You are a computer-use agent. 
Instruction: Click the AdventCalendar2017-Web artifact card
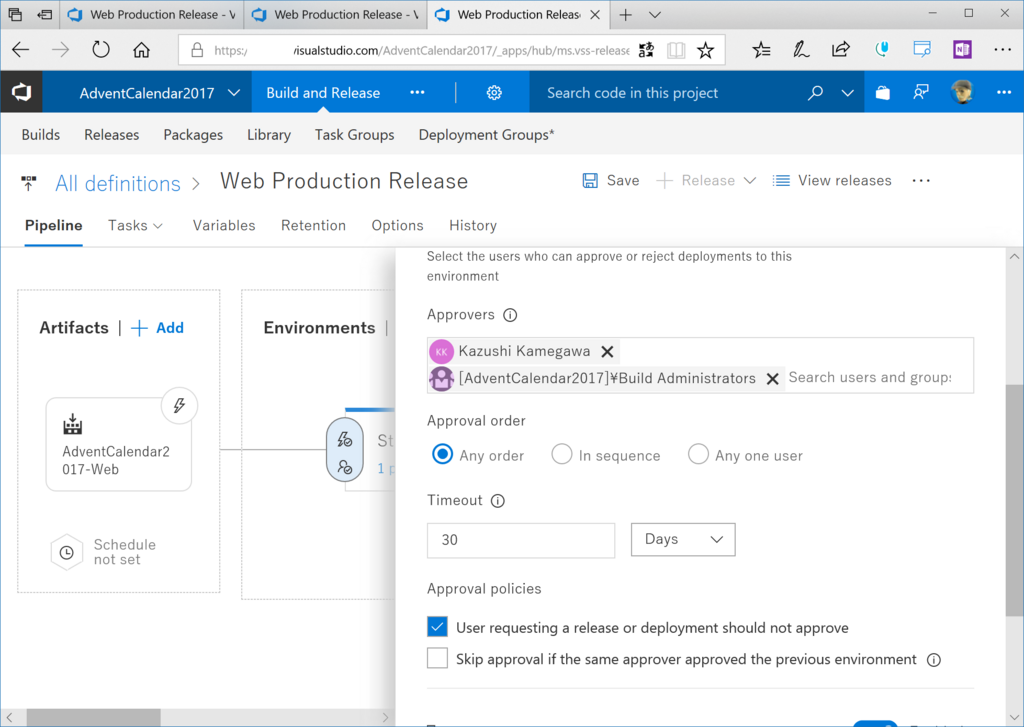119,444
